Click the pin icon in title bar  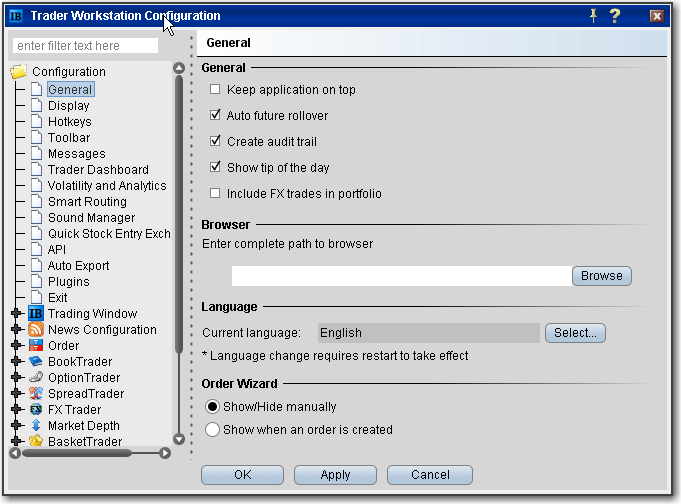pos(593,16)
